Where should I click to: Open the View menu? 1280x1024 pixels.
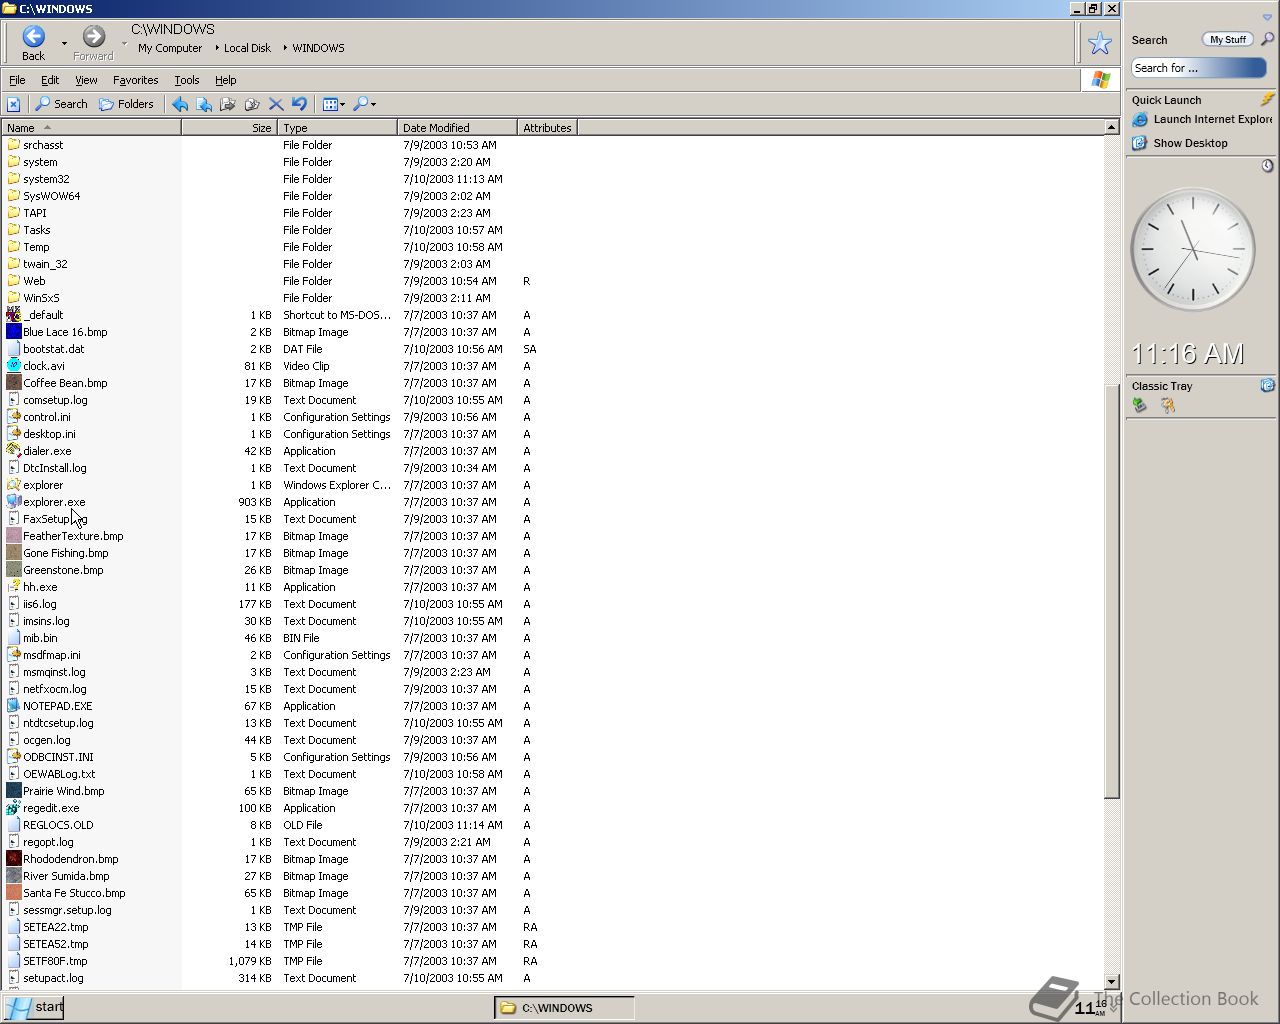(86, 80)
